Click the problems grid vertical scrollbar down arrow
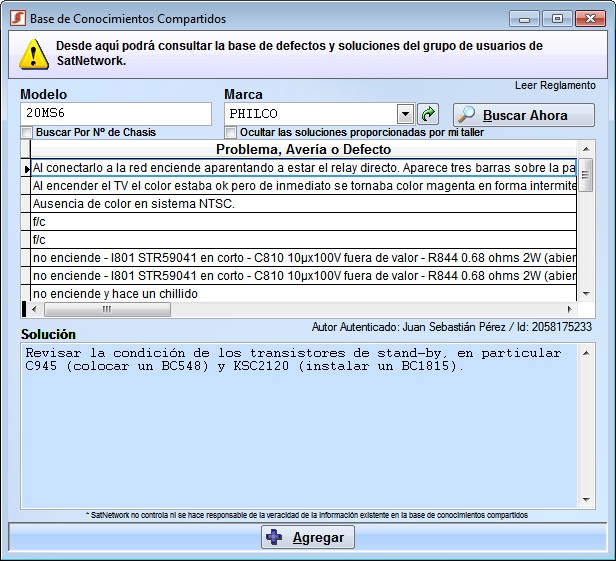Screen dimensions: 616x561 [x=586, y=293]
